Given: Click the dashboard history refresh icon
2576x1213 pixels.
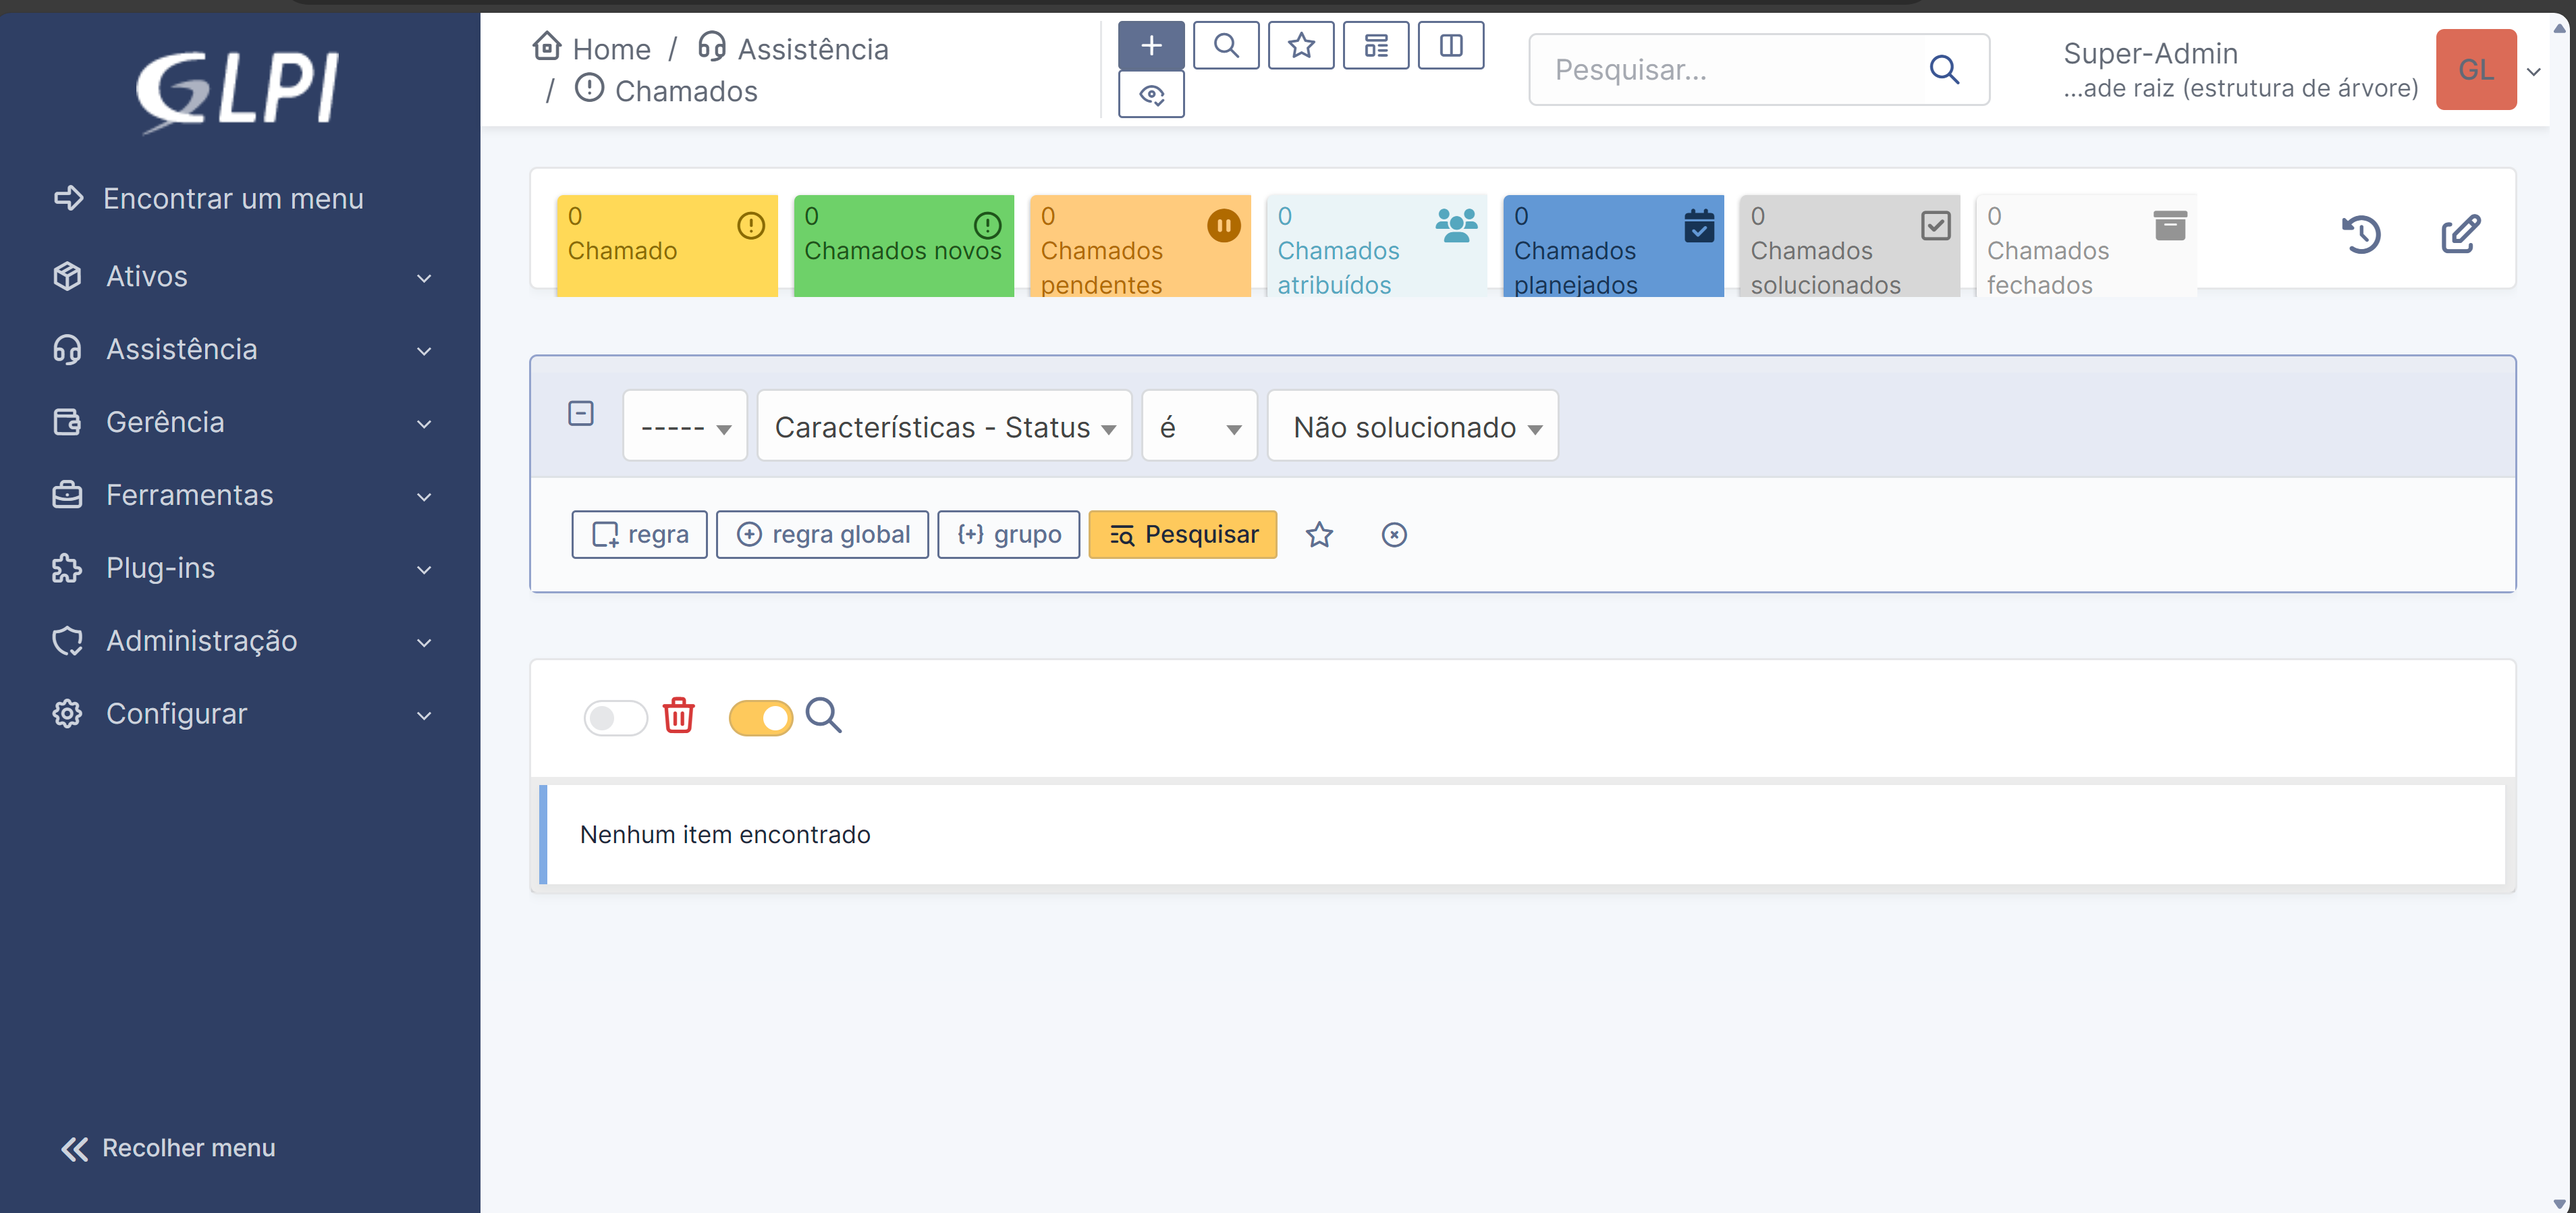Looking at the screenshot, I should point(2362,234).
